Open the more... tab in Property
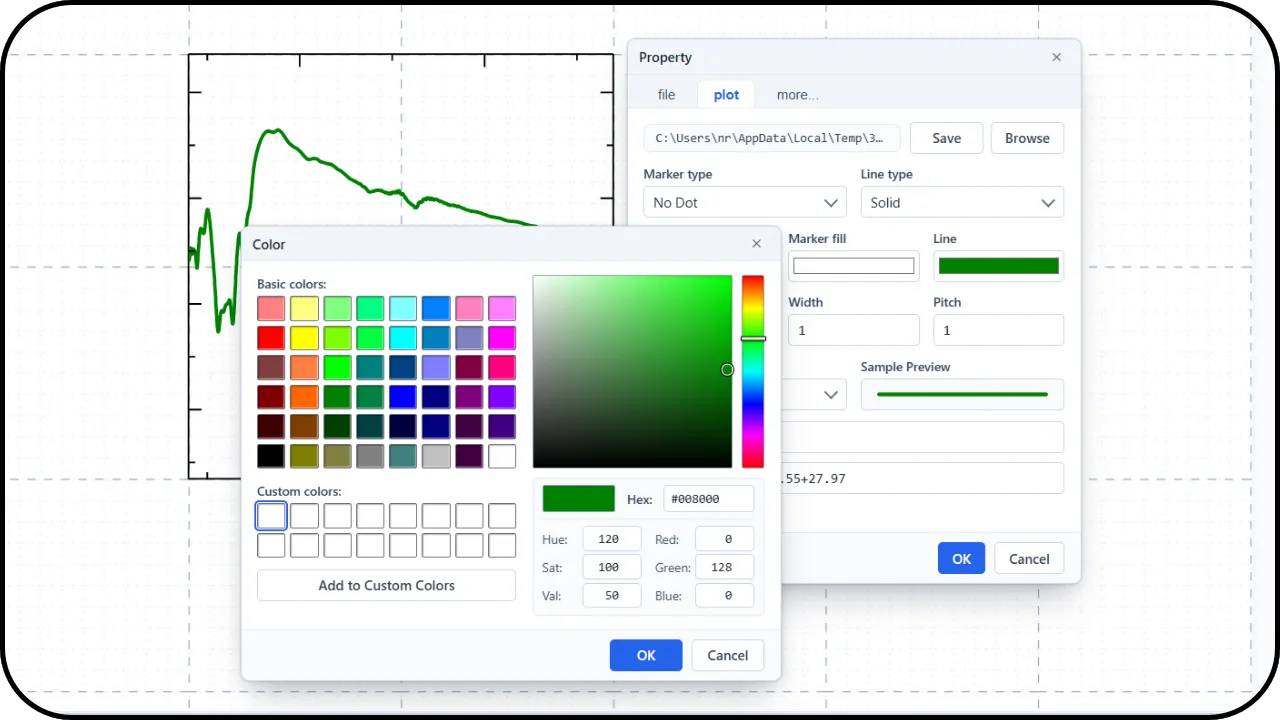This screenshot has height=720, width=1280. coord(797,95)
